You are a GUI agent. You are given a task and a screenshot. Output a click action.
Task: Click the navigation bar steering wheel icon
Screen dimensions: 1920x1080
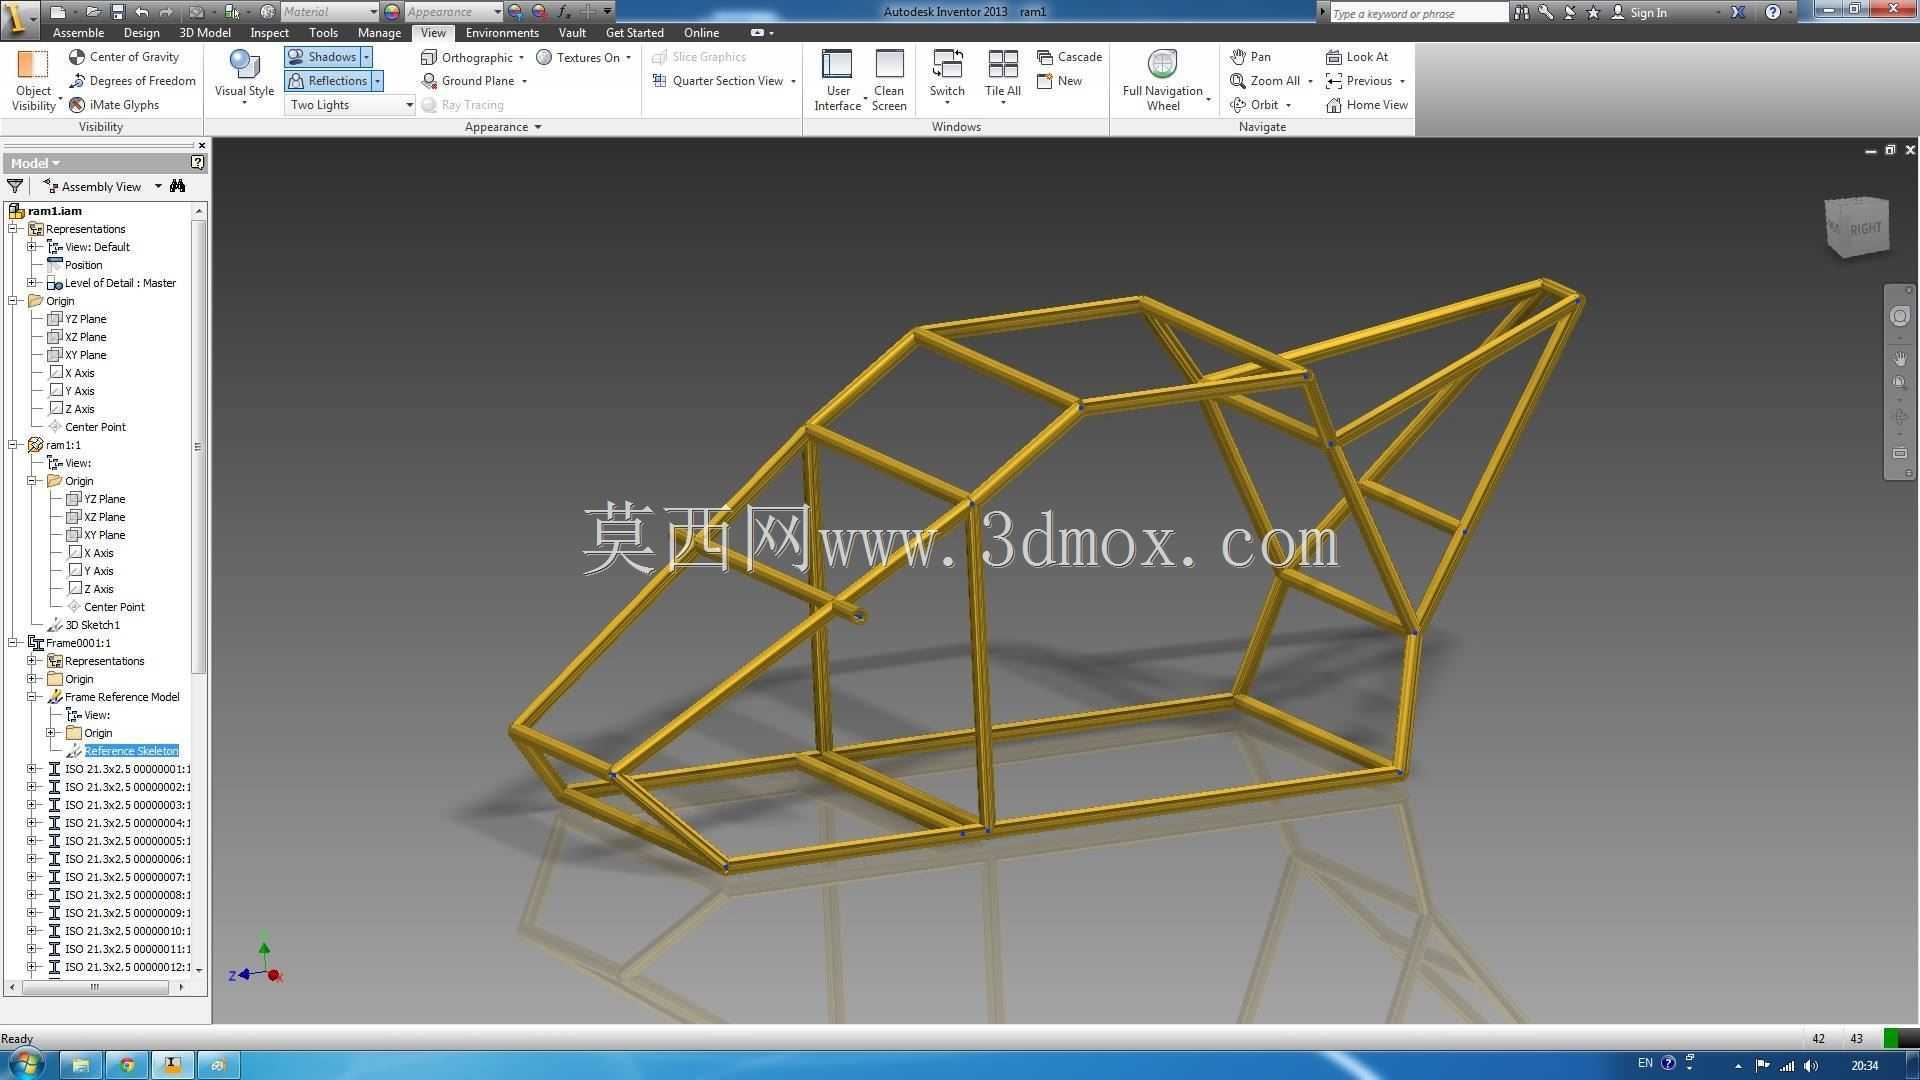1900,317
